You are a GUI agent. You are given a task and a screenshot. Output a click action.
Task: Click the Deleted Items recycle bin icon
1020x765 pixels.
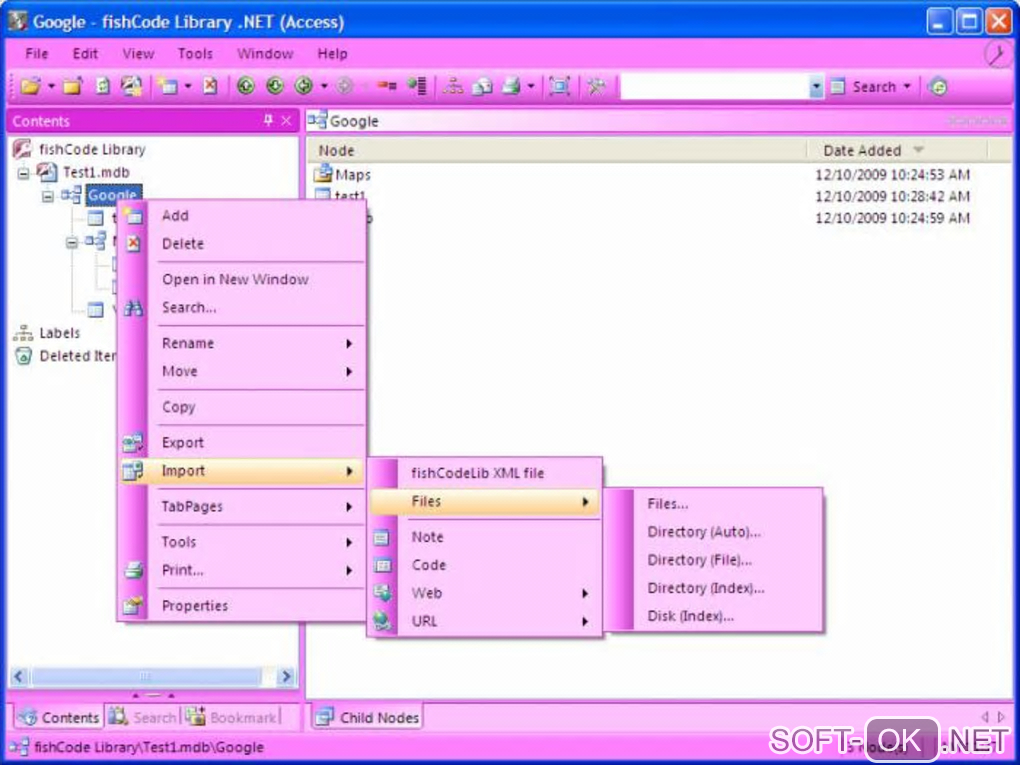point(23,356)
